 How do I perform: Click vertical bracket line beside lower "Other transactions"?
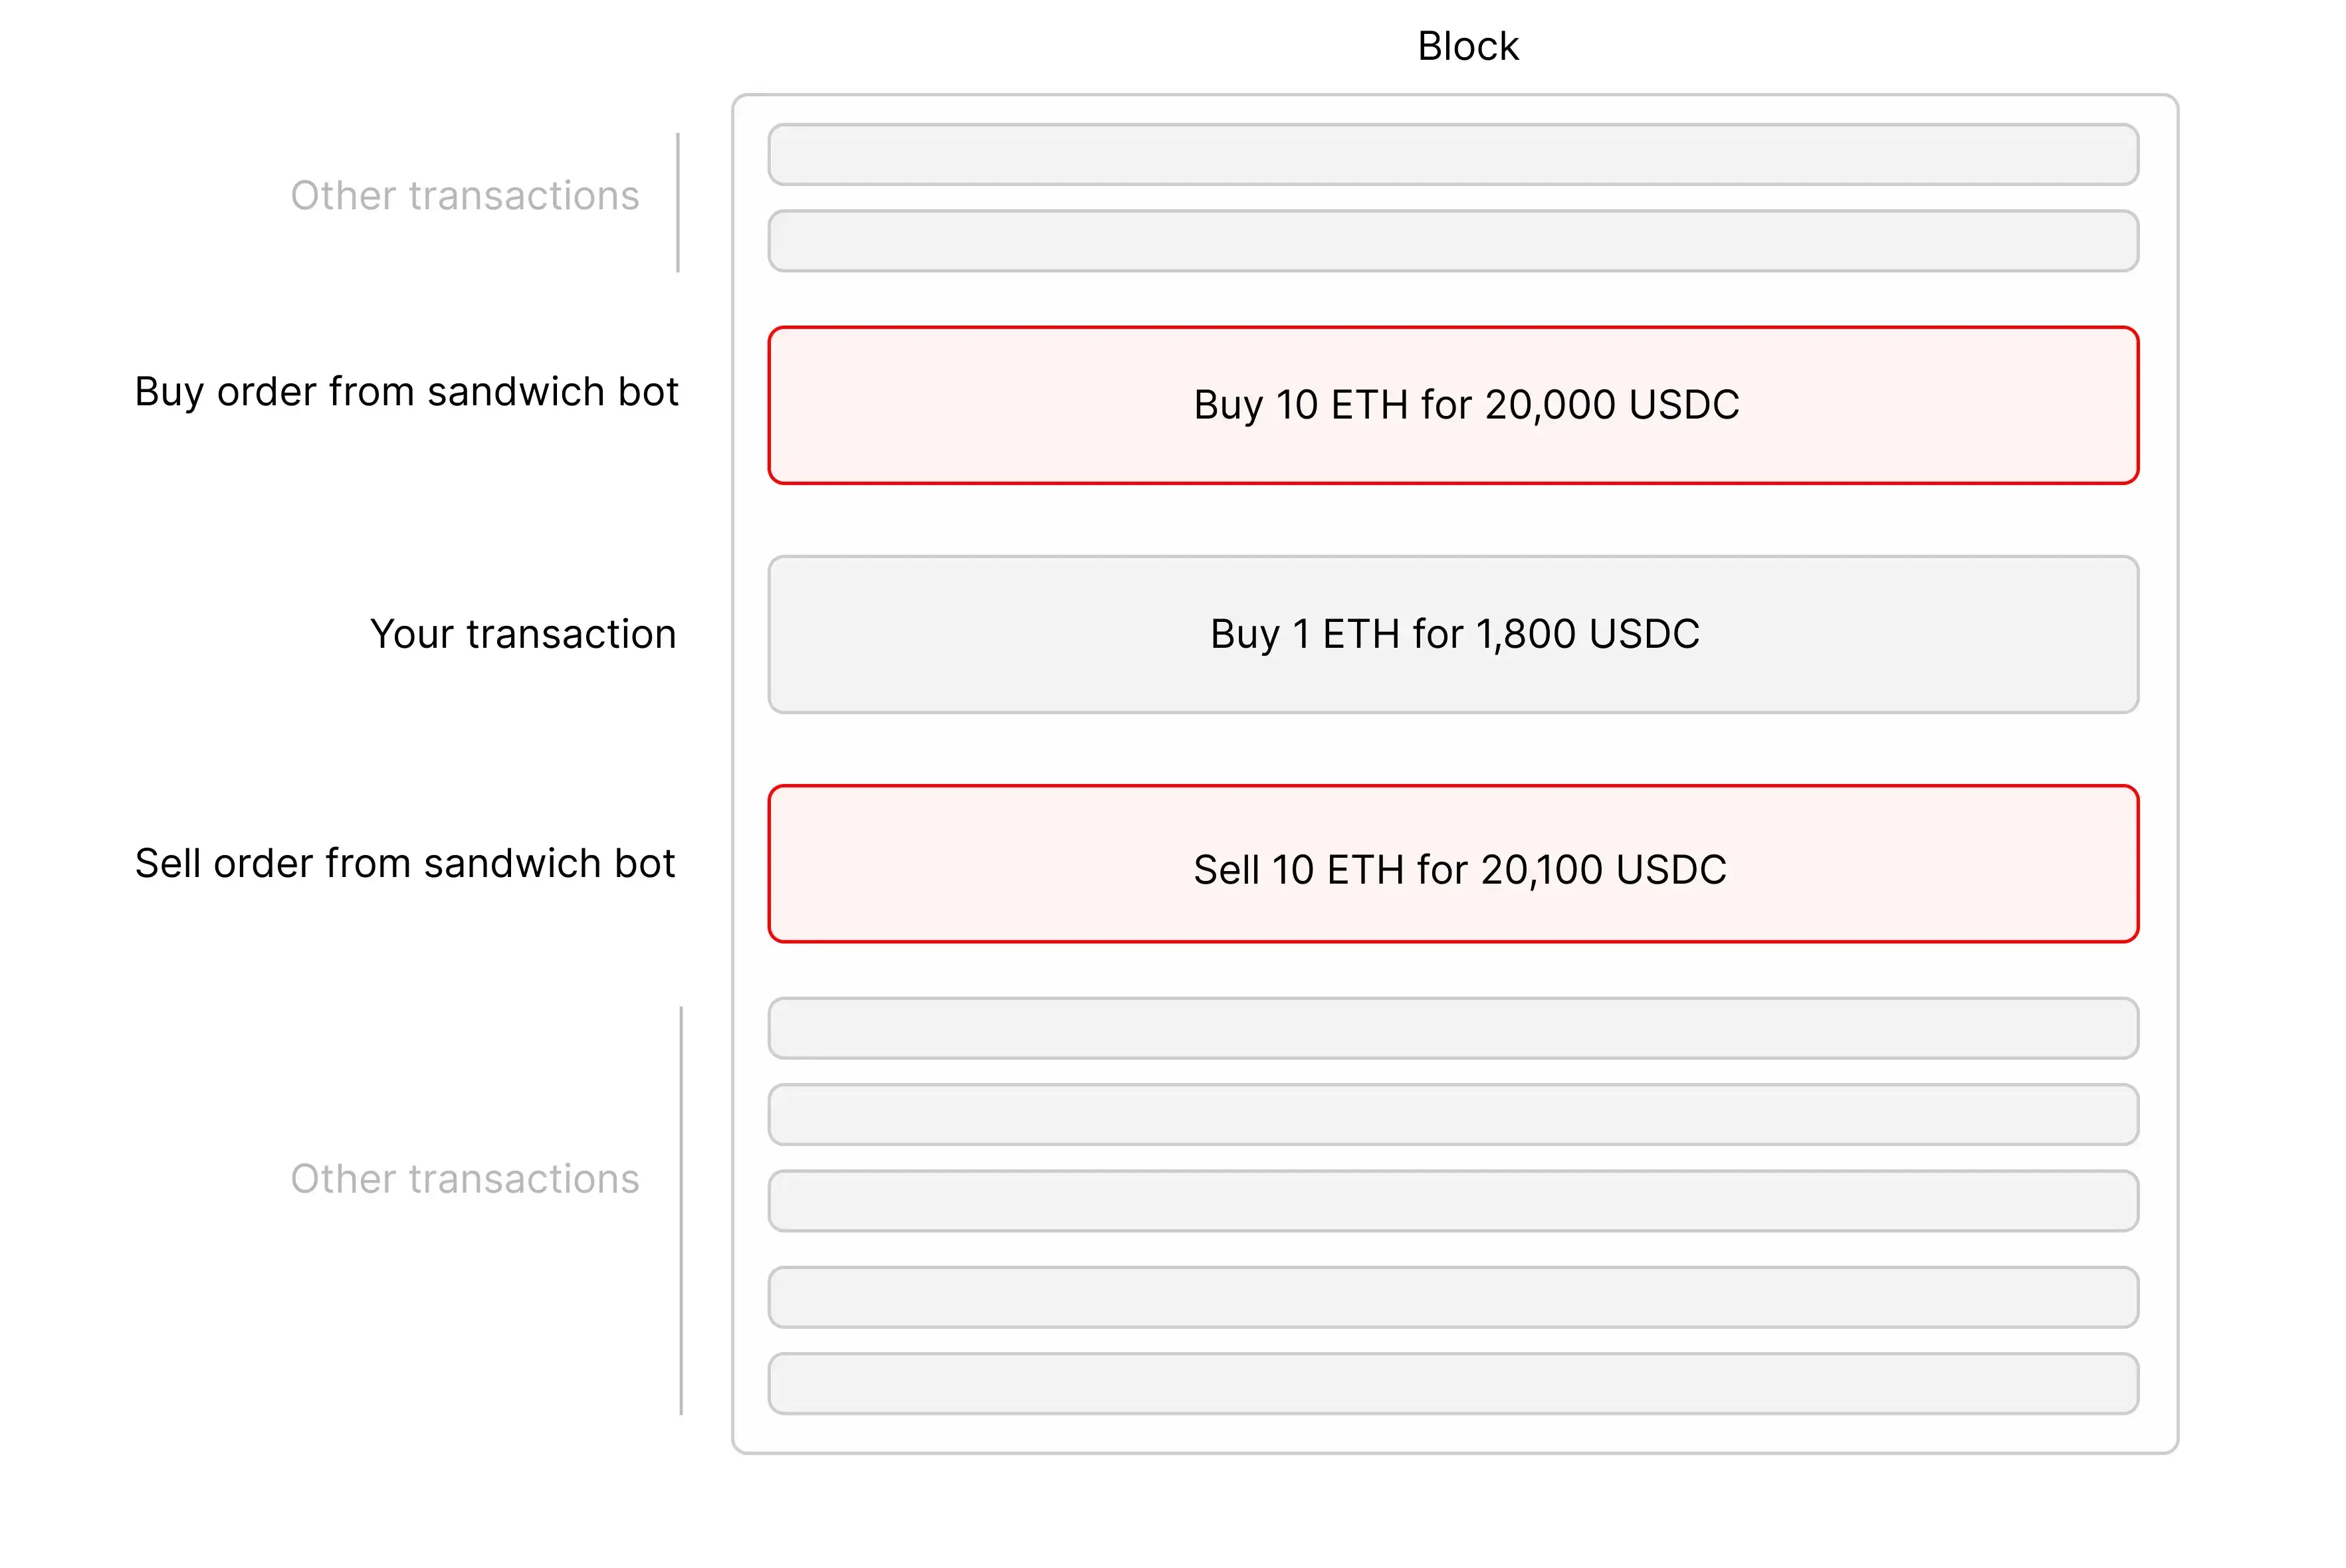pyautogui.click(x=681, y=1210)
